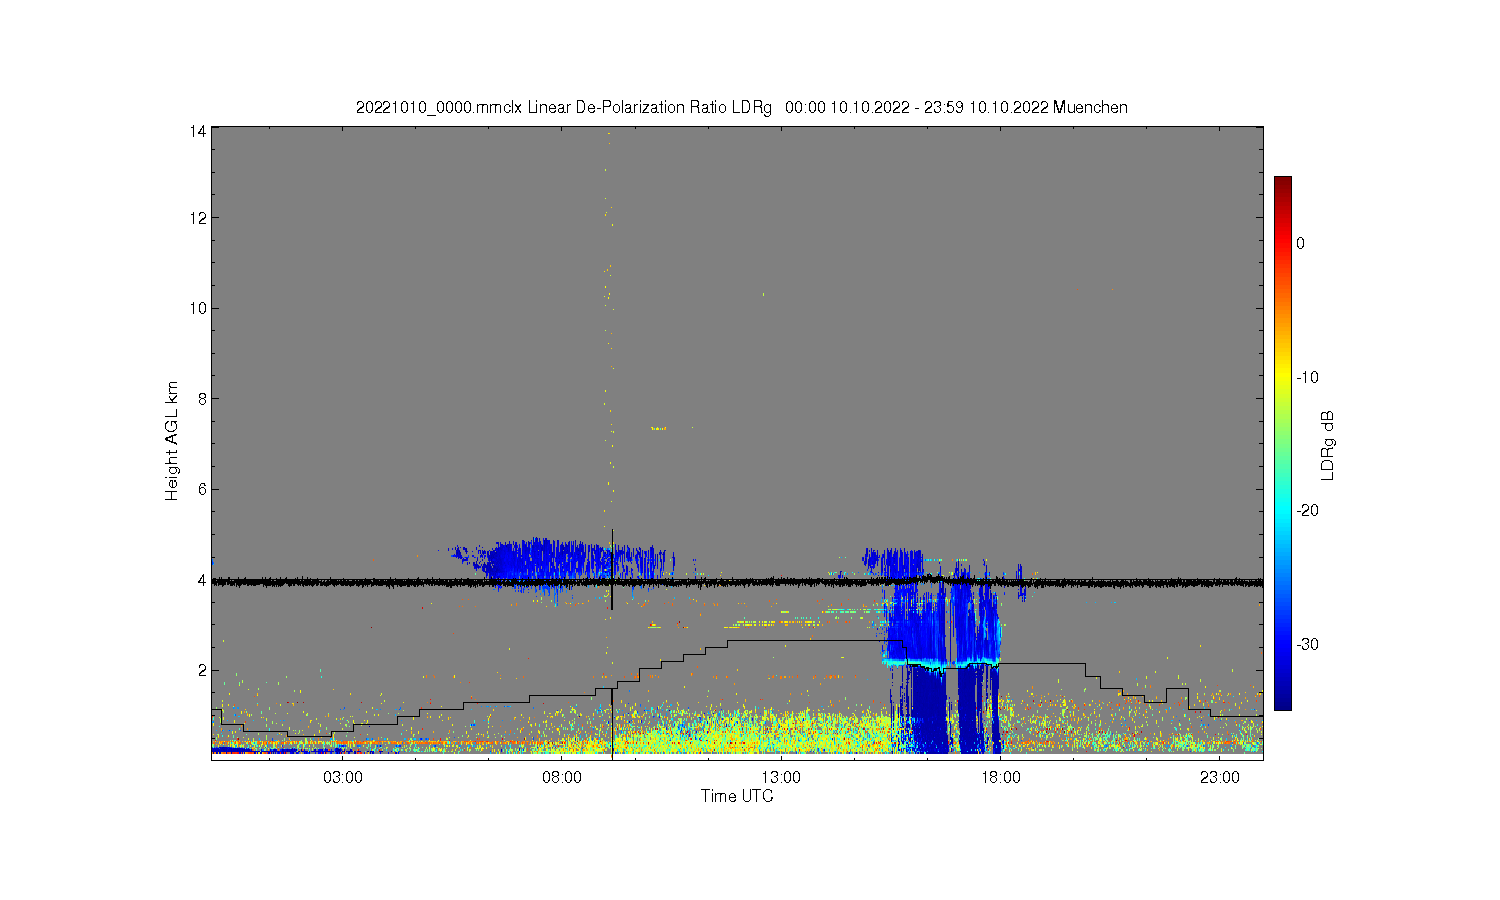Click the 'Height AGL km' y-axis label
This screenshot has width=1500, height=900.
pyautogui.click(x=172, y=441)
